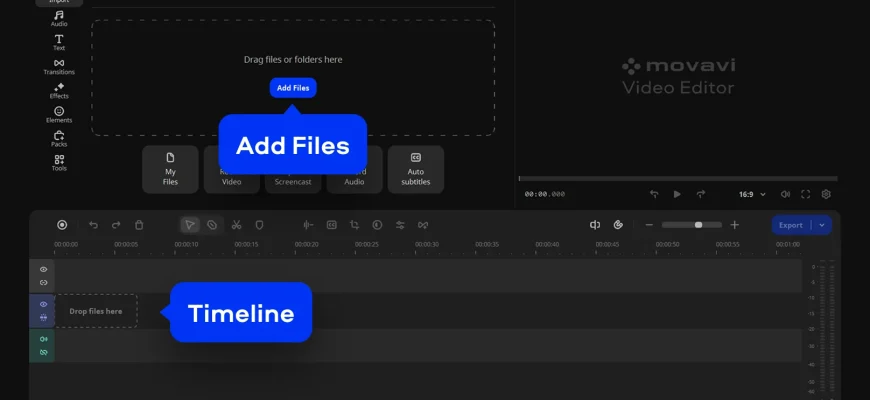The width and height of the screenshot is (870, 400).
Task: Click Drag files or folders here text
Action: tap(293, 59)
